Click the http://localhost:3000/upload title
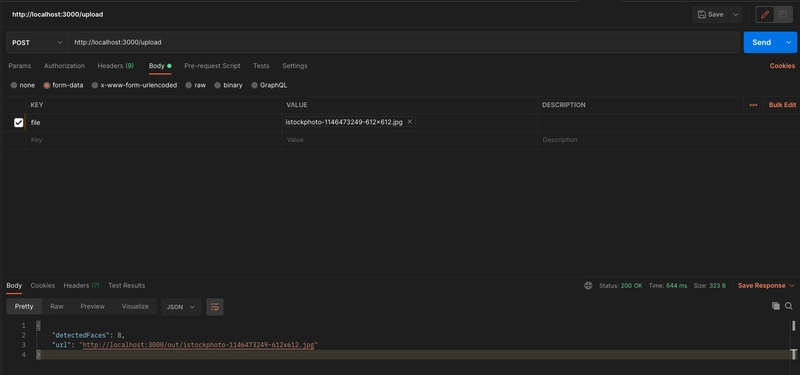 [x=58, y=14]
